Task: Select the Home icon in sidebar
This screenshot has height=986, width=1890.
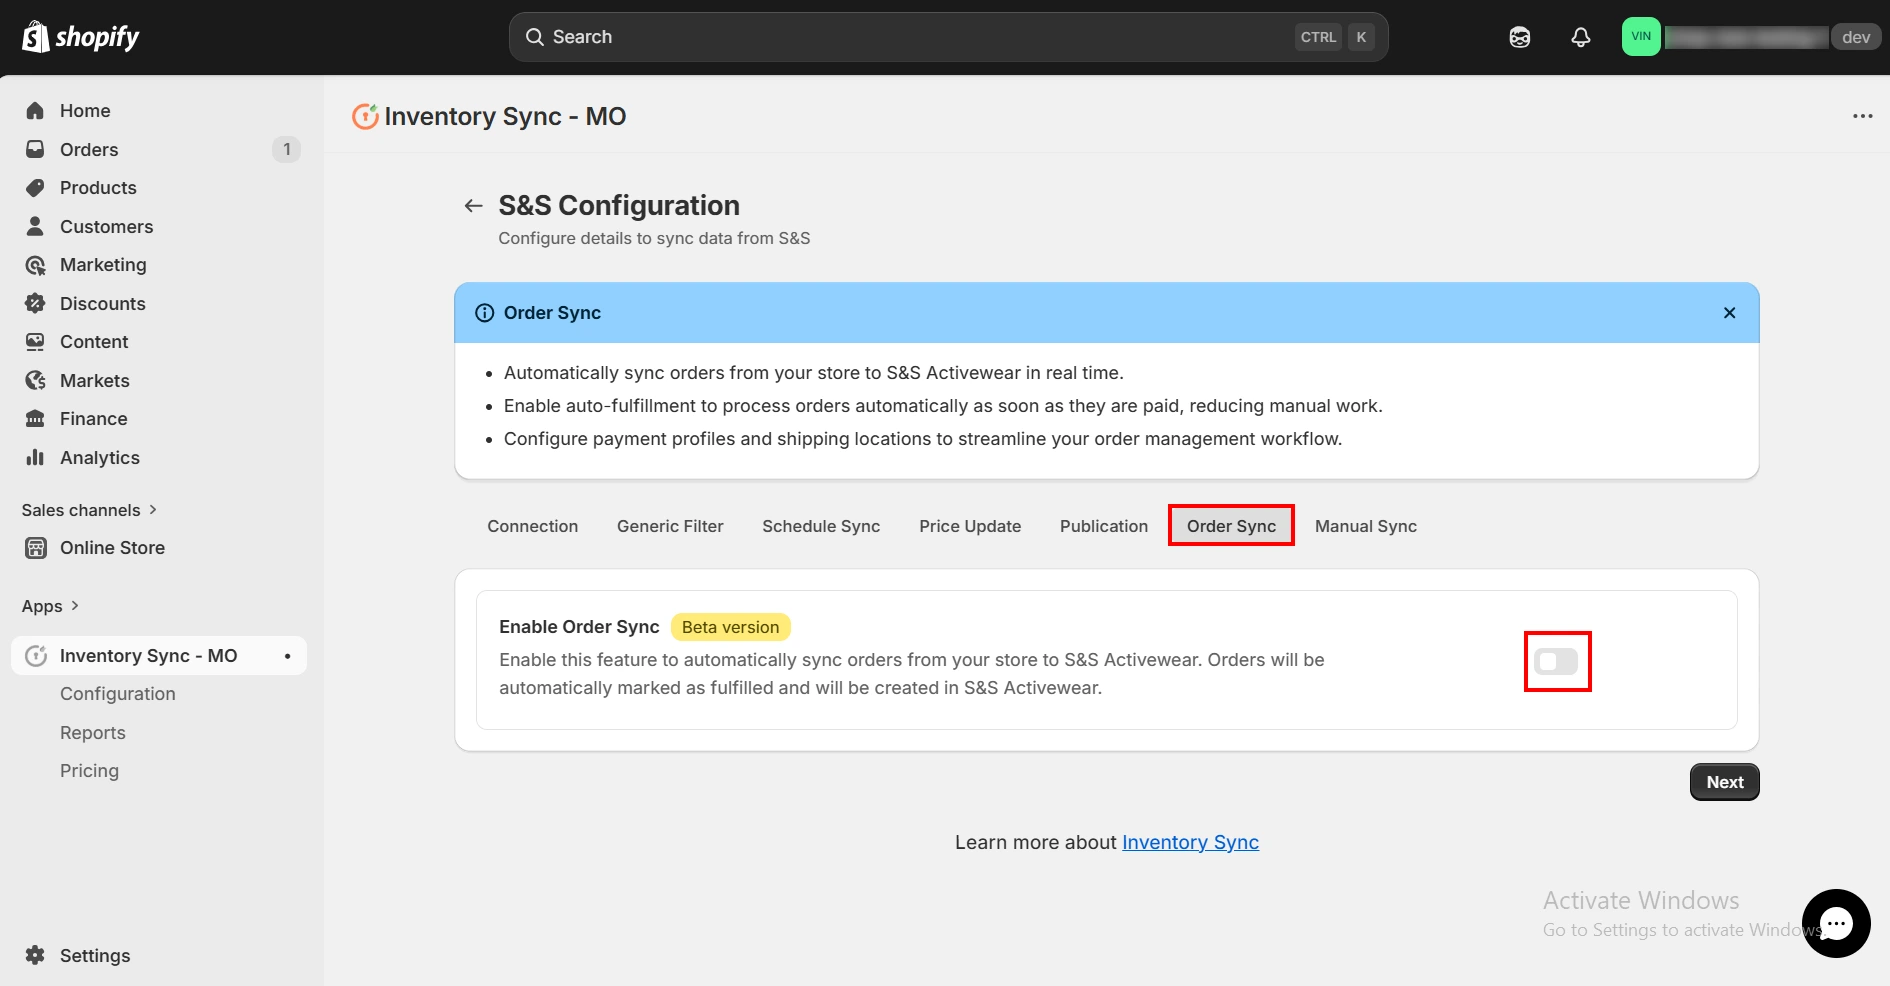Action: tap(35, 110)
